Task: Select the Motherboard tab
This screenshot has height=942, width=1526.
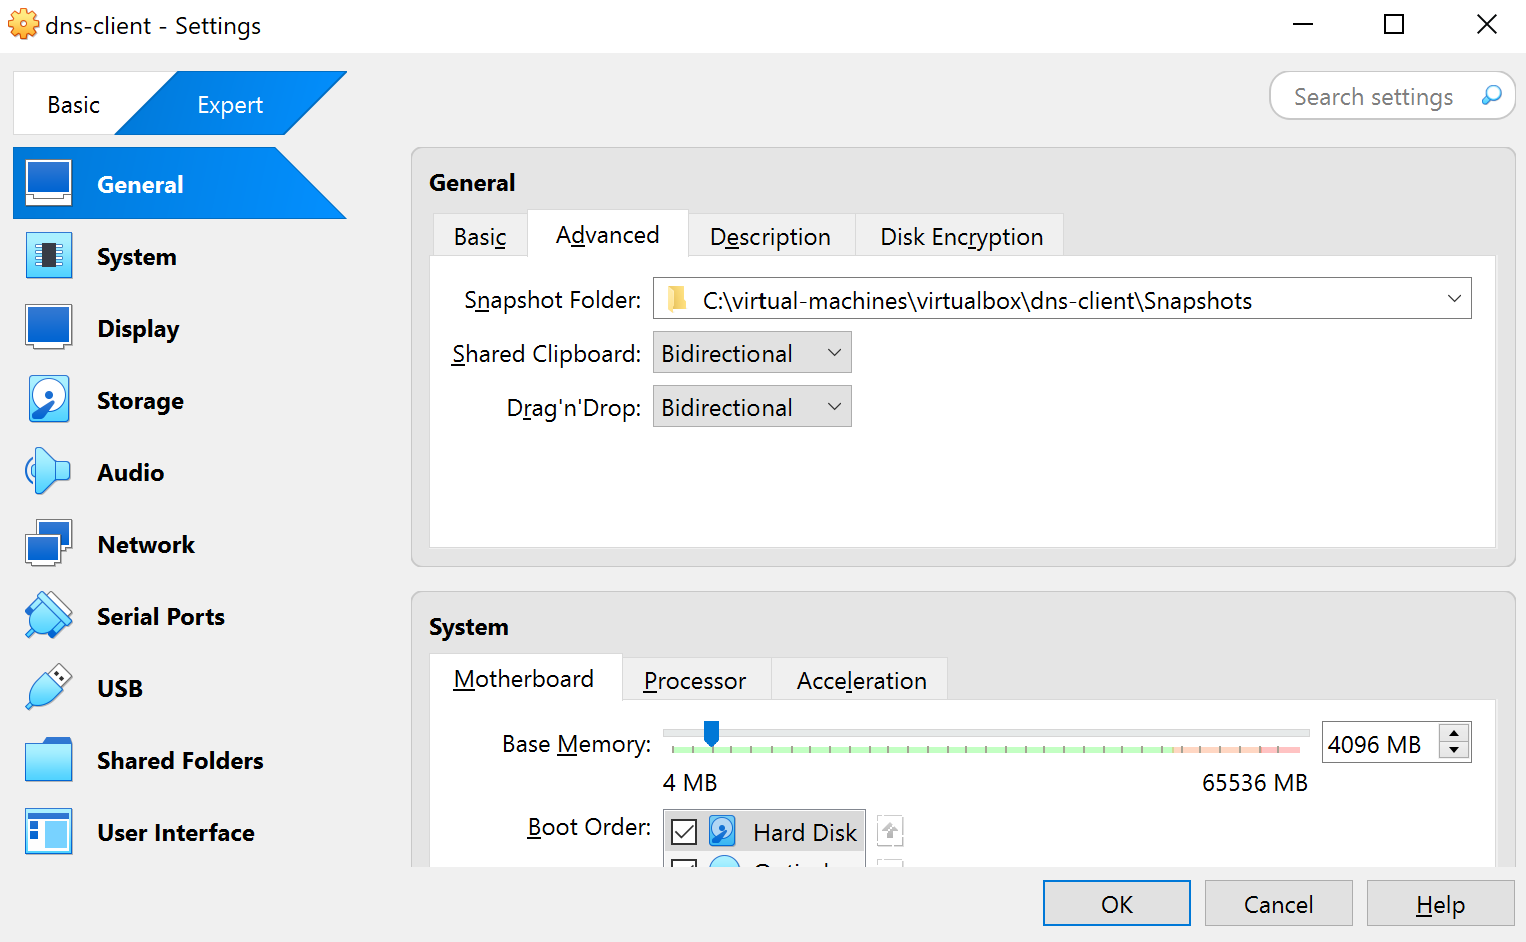Action: (524, 678)
